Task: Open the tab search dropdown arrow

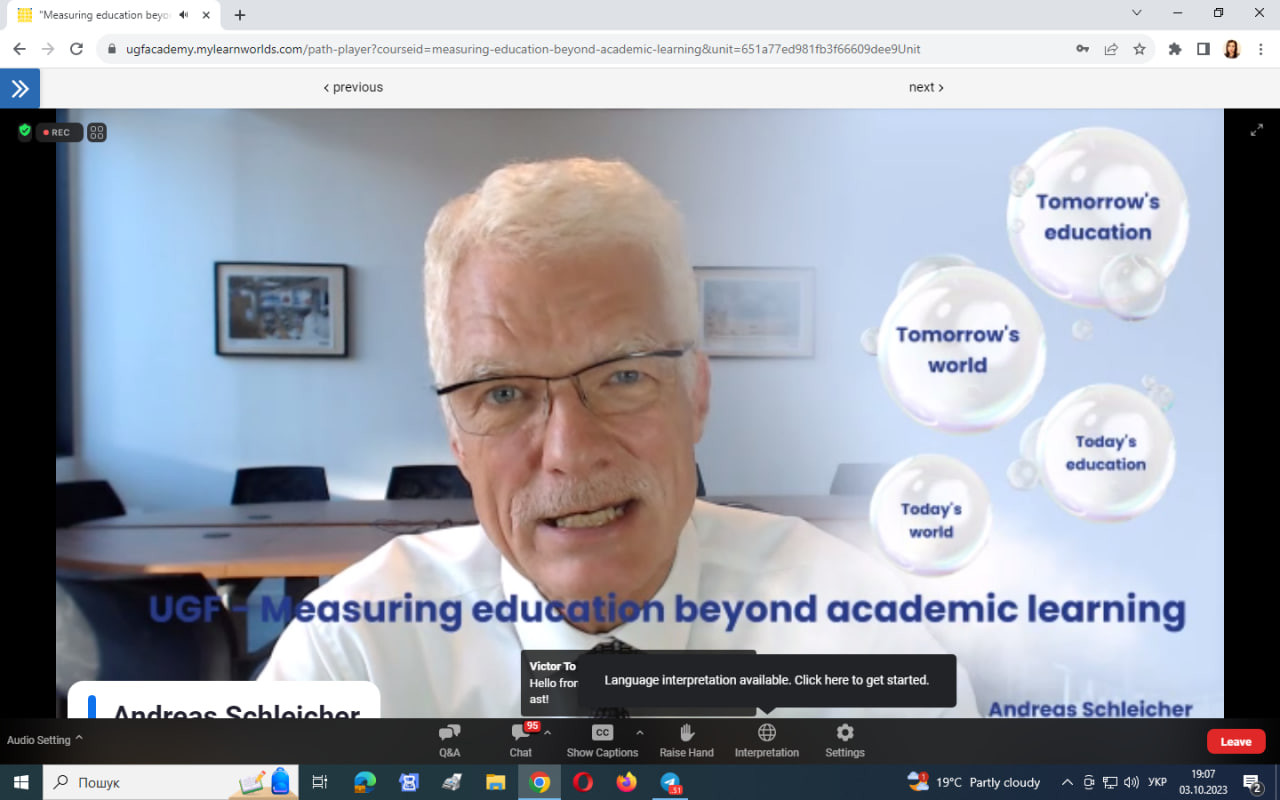Action: (1137, 13)
